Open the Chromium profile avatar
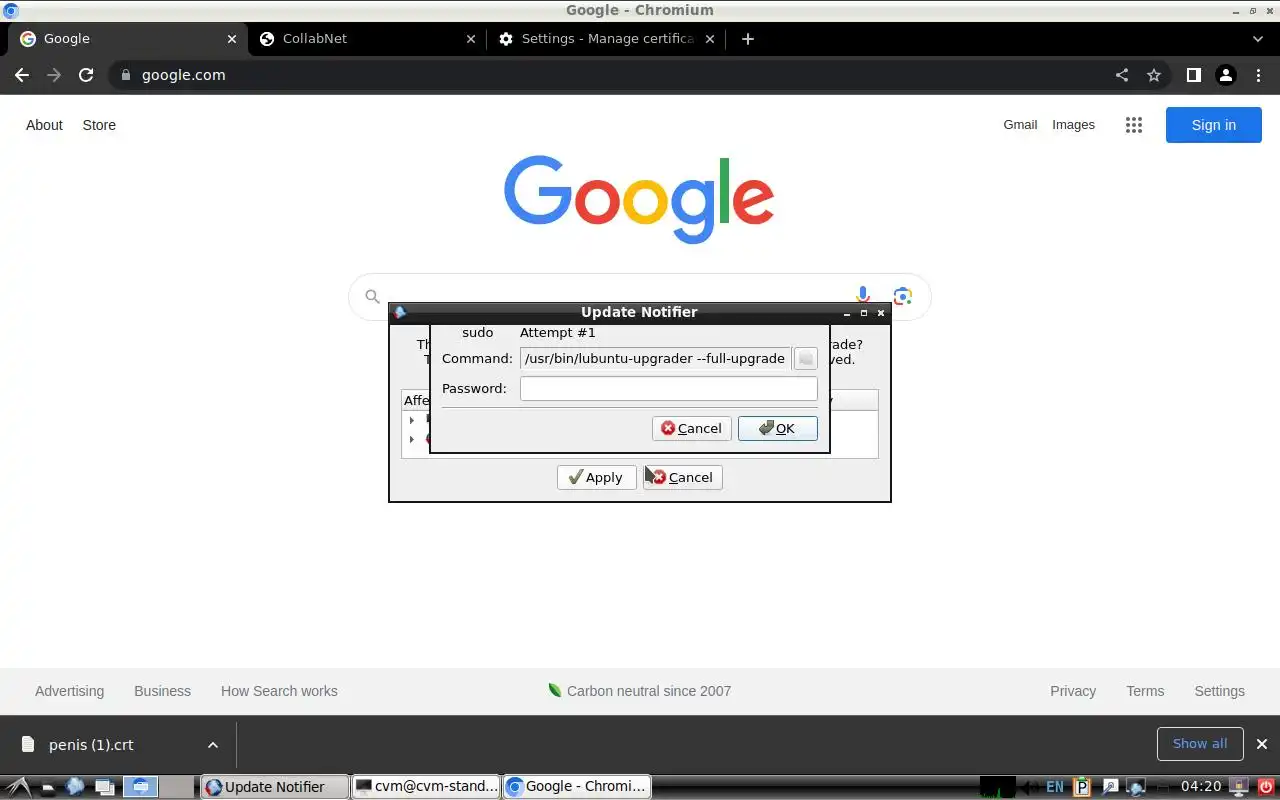Image resolution: width=1280 pixels, height=800 pixels. pyautogui.click(x=1225, y=75)
